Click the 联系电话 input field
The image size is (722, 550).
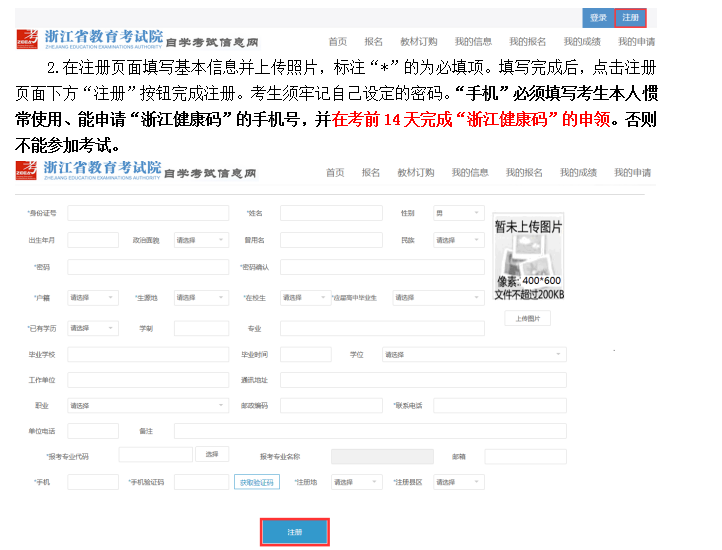point(500,405)
